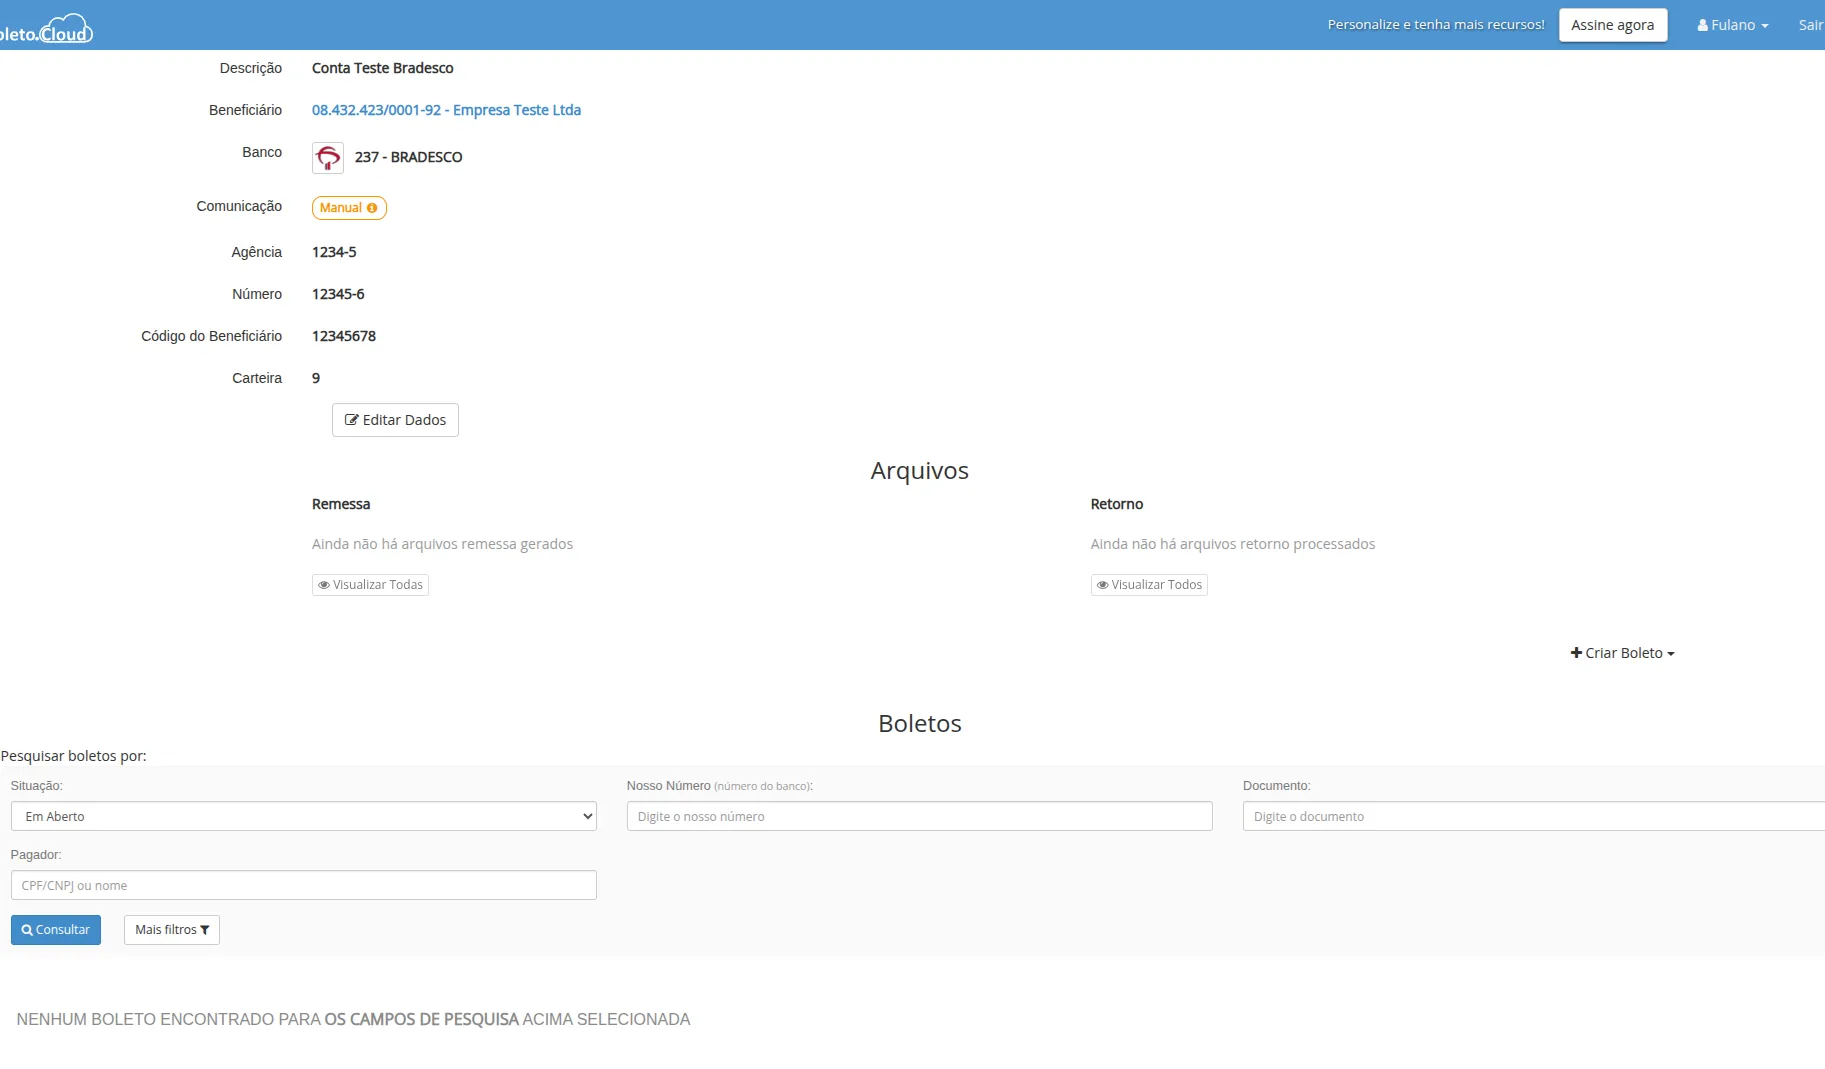Open the Empresa Teste Ltda beneficiary link
The width and height of the screenshot is (1825, 1069).
[446, 110]
